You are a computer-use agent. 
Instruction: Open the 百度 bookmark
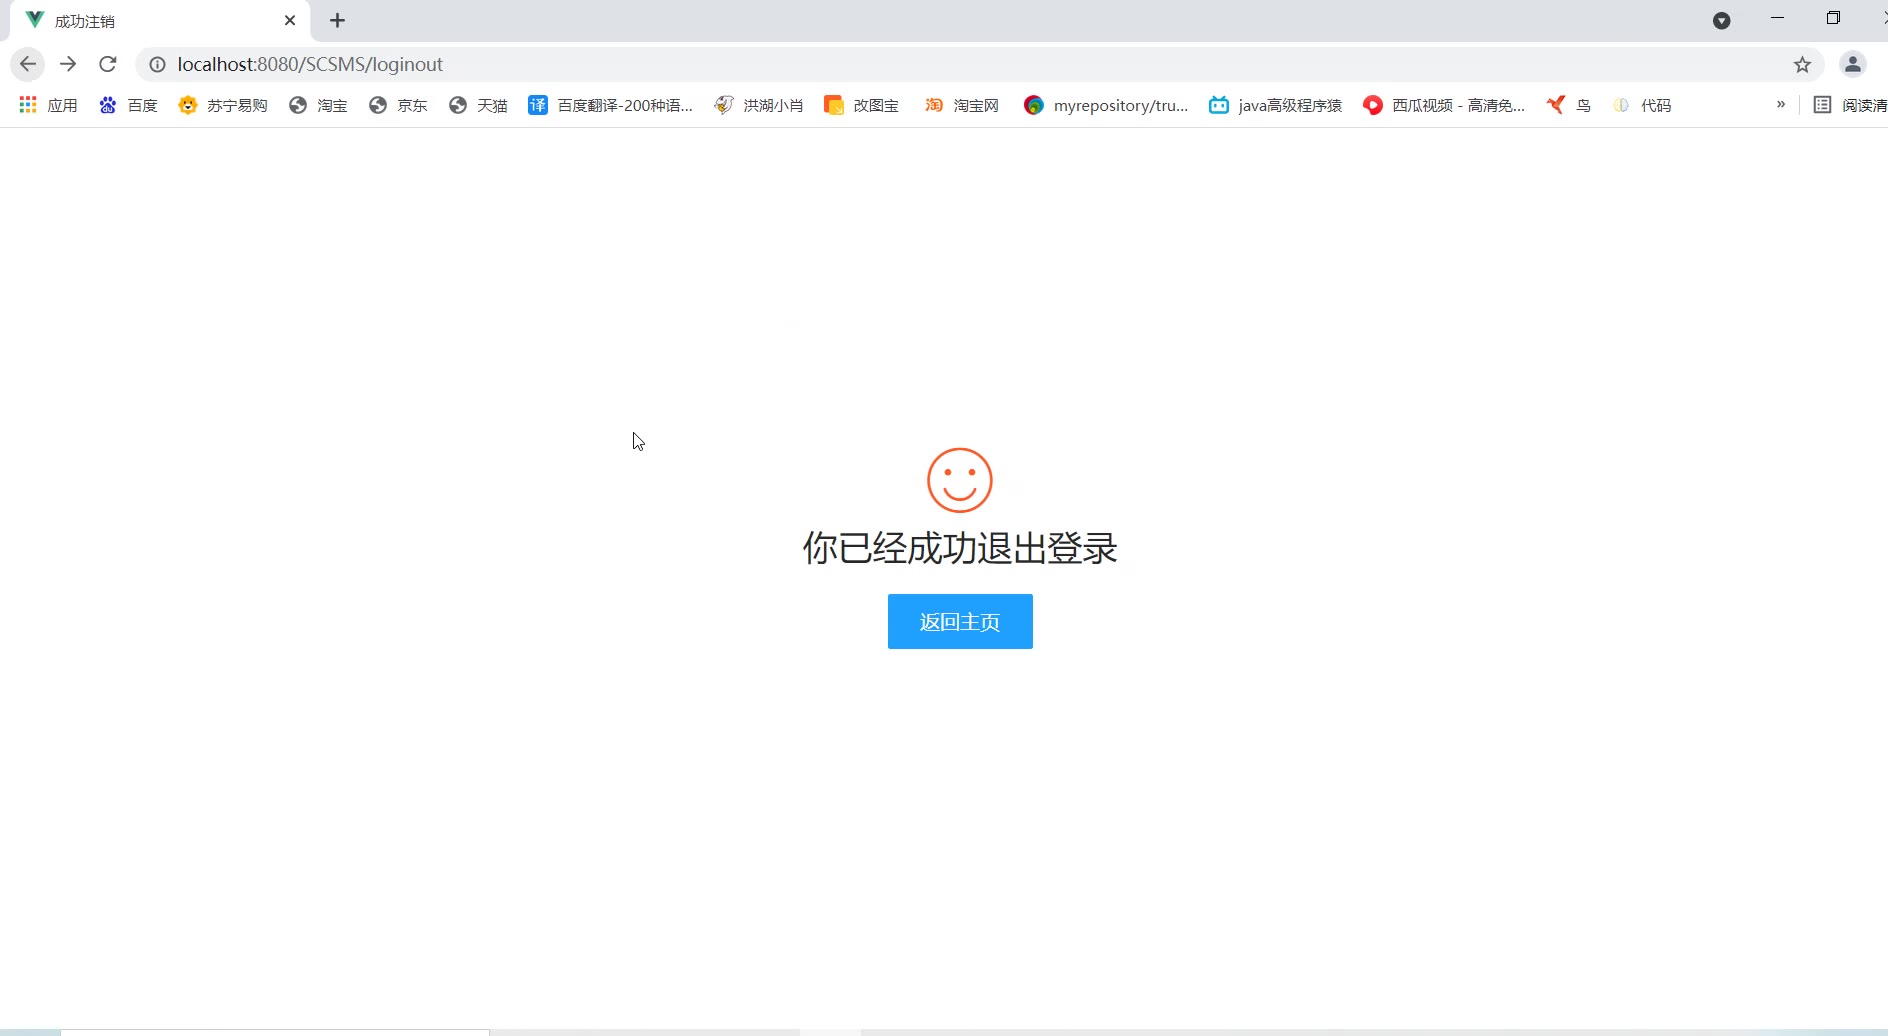click(x=128, y=105)
